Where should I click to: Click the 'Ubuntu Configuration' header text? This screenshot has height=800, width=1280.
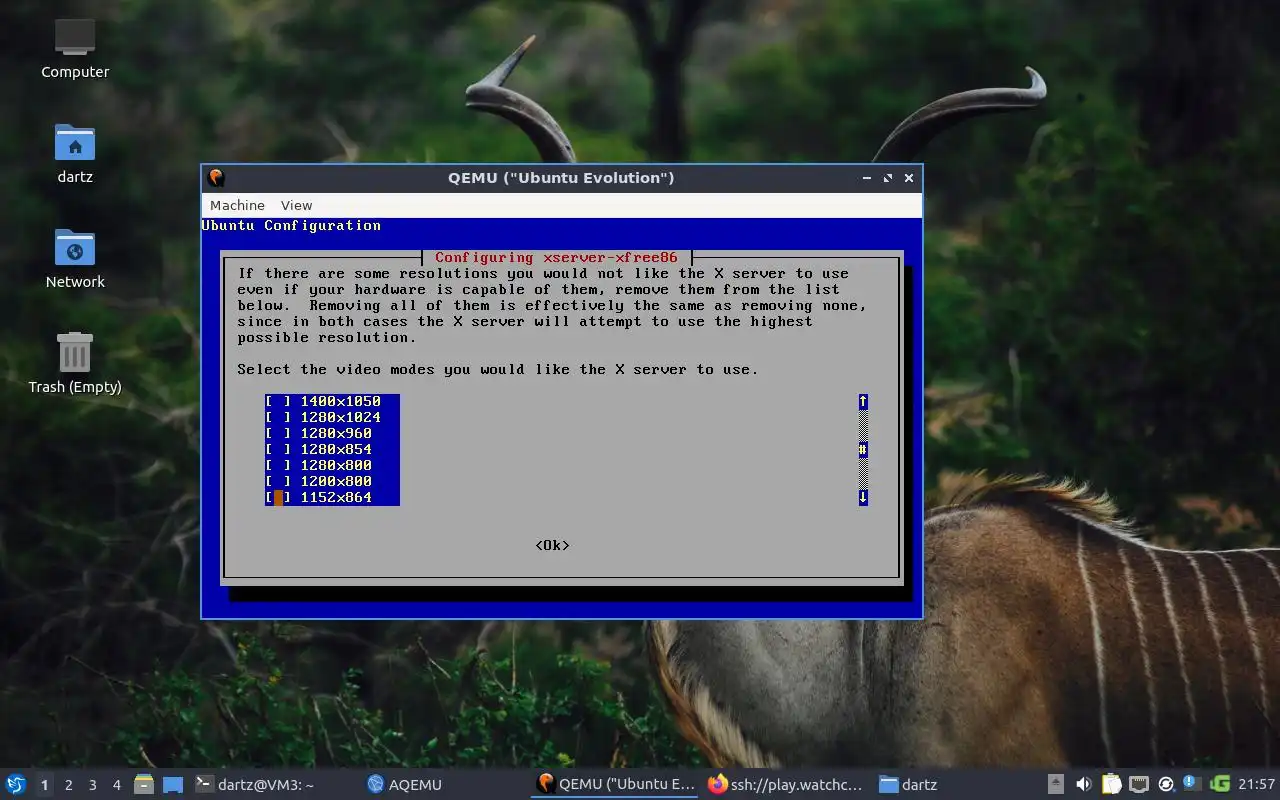point(291,225)
